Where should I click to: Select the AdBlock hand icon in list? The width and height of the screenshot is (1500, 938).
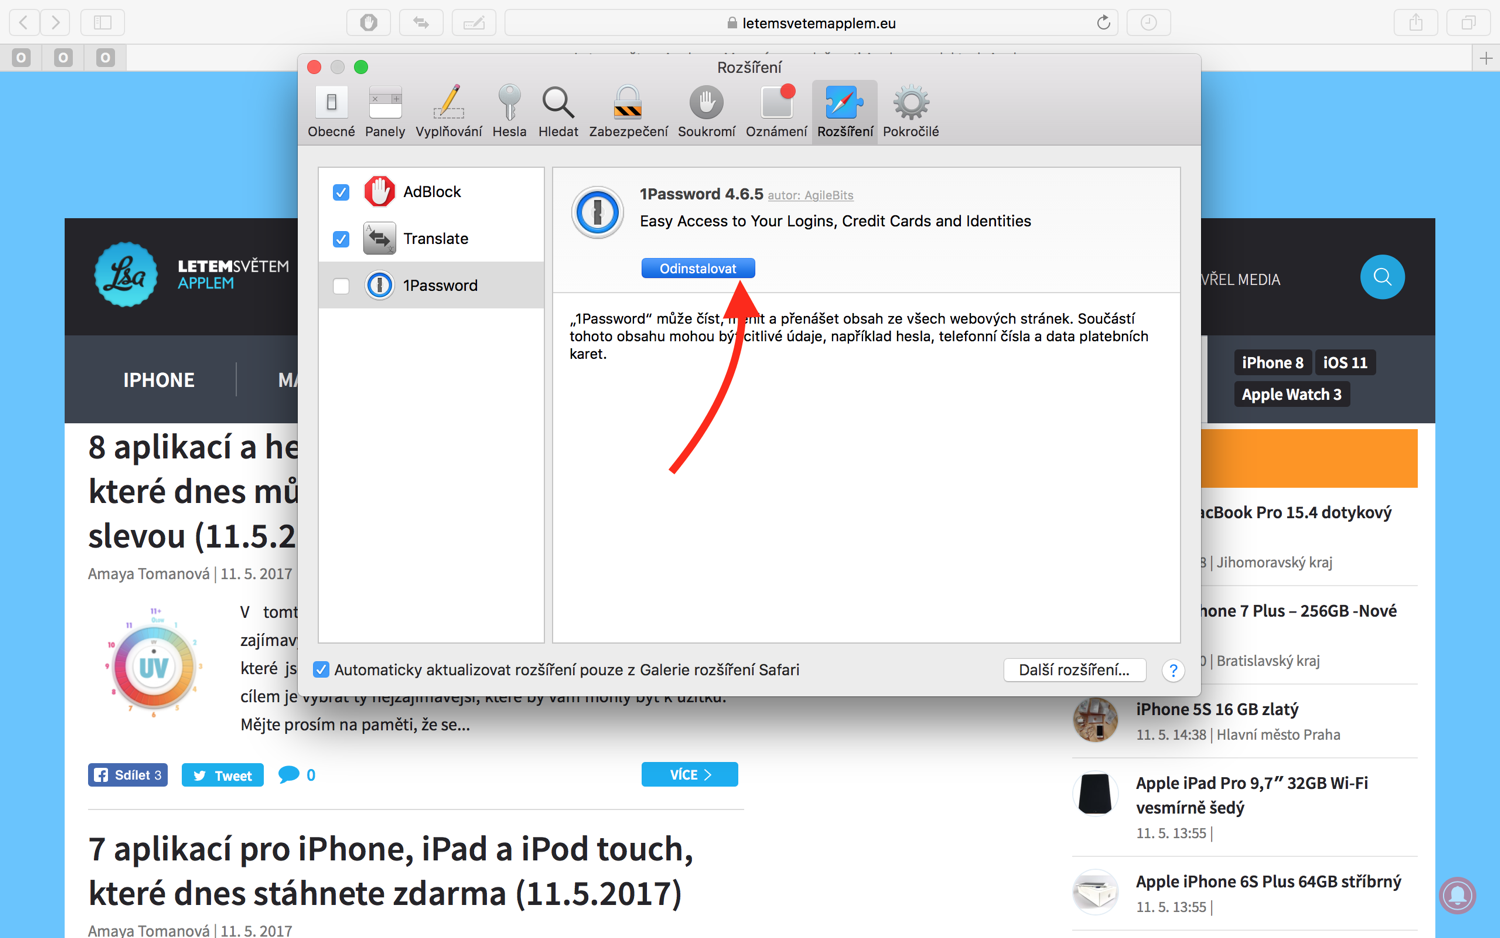point(379,191)
